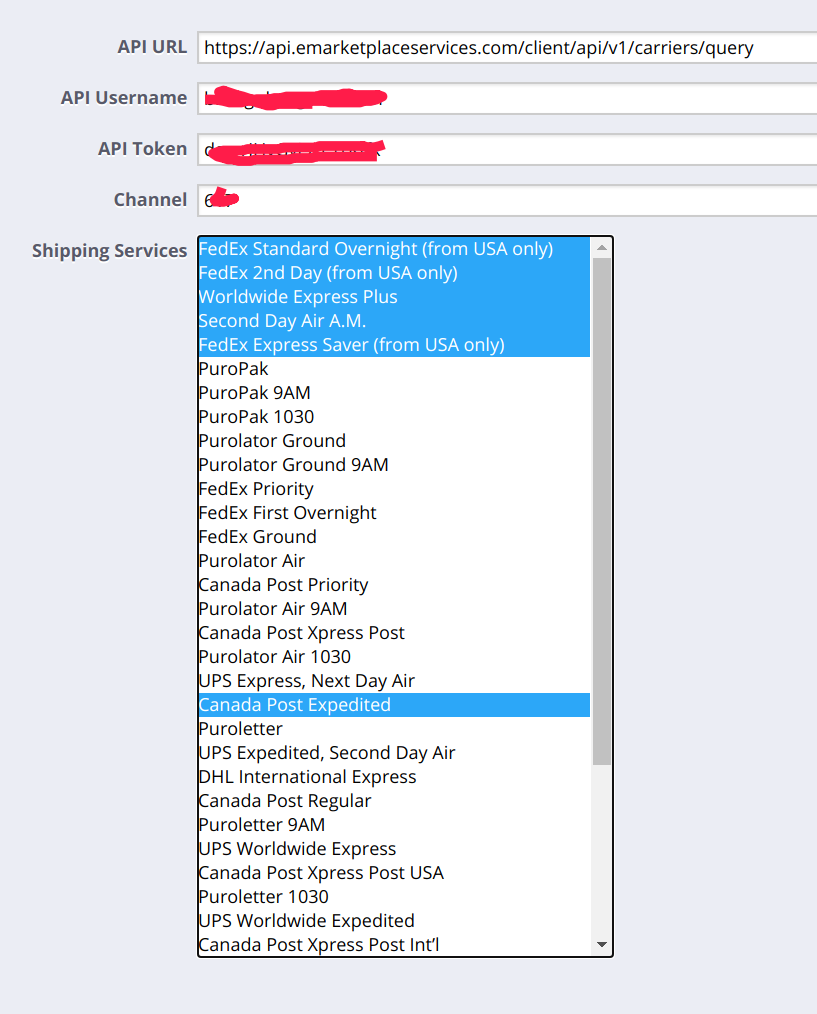The width and height of the screenshot is (817, 1014).
Task: Select UPS Worldwide Expedited option
Action: point(306,921)
